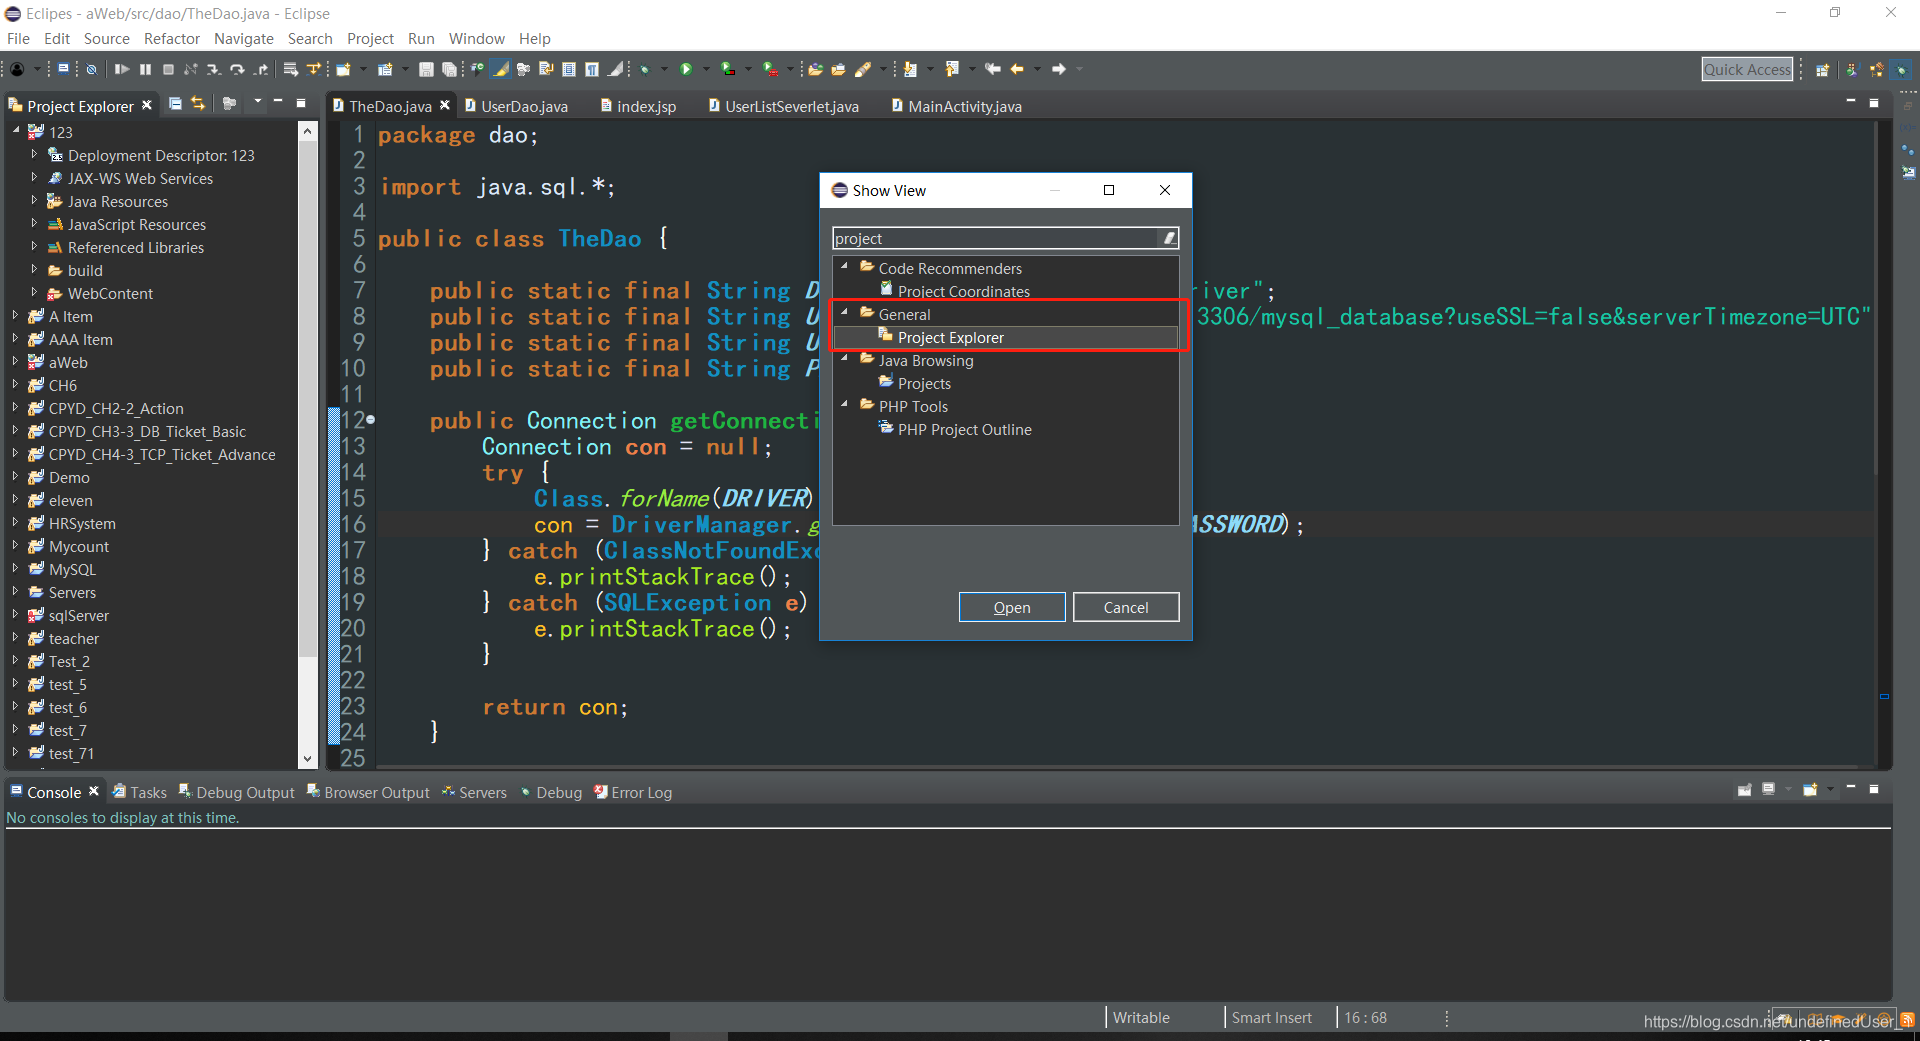Image resolution: width=1920 pixels, height=1041 pixels.
Task: Expand the Java Resources node
Action: click(x=34, y=201)
